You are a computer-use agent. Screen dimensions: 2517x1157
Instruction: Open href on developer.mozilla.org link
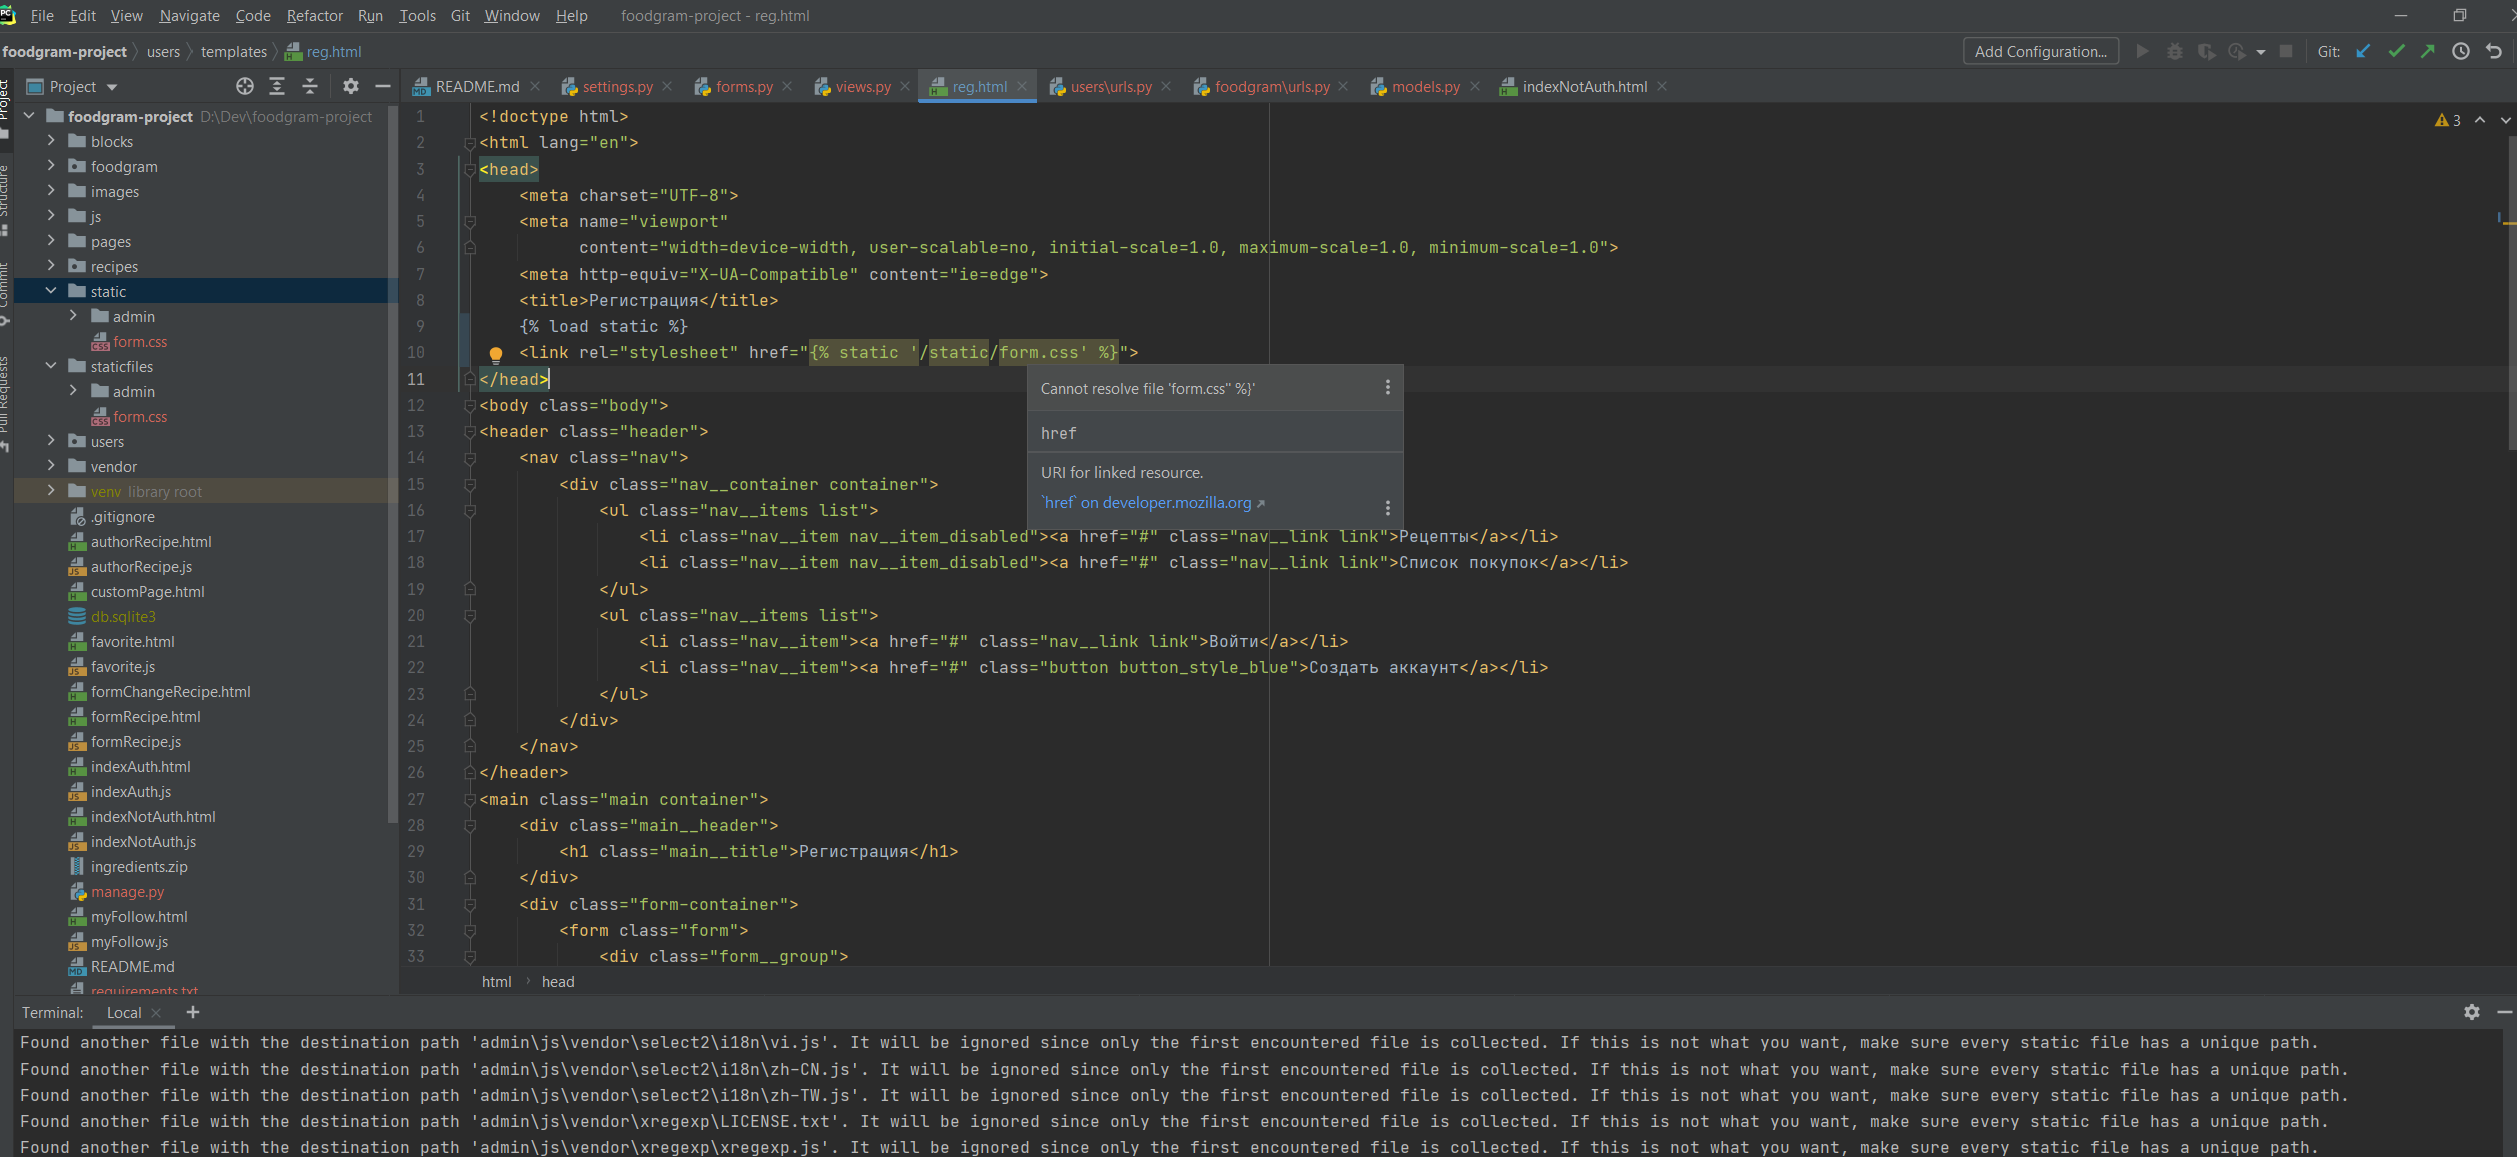(x=1148, y=502)
